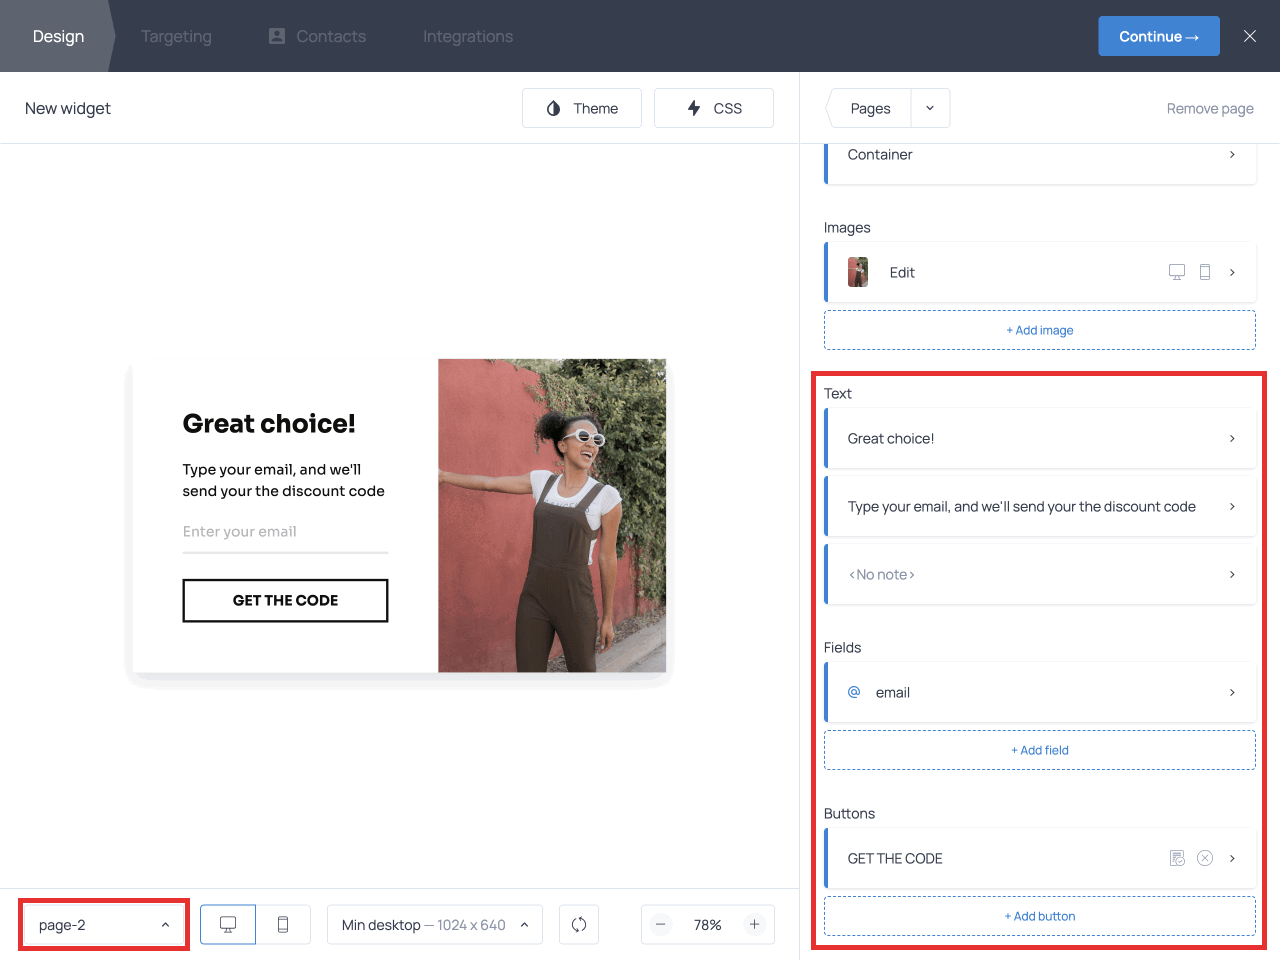Click the zoom in plus icon

point(755,925)
